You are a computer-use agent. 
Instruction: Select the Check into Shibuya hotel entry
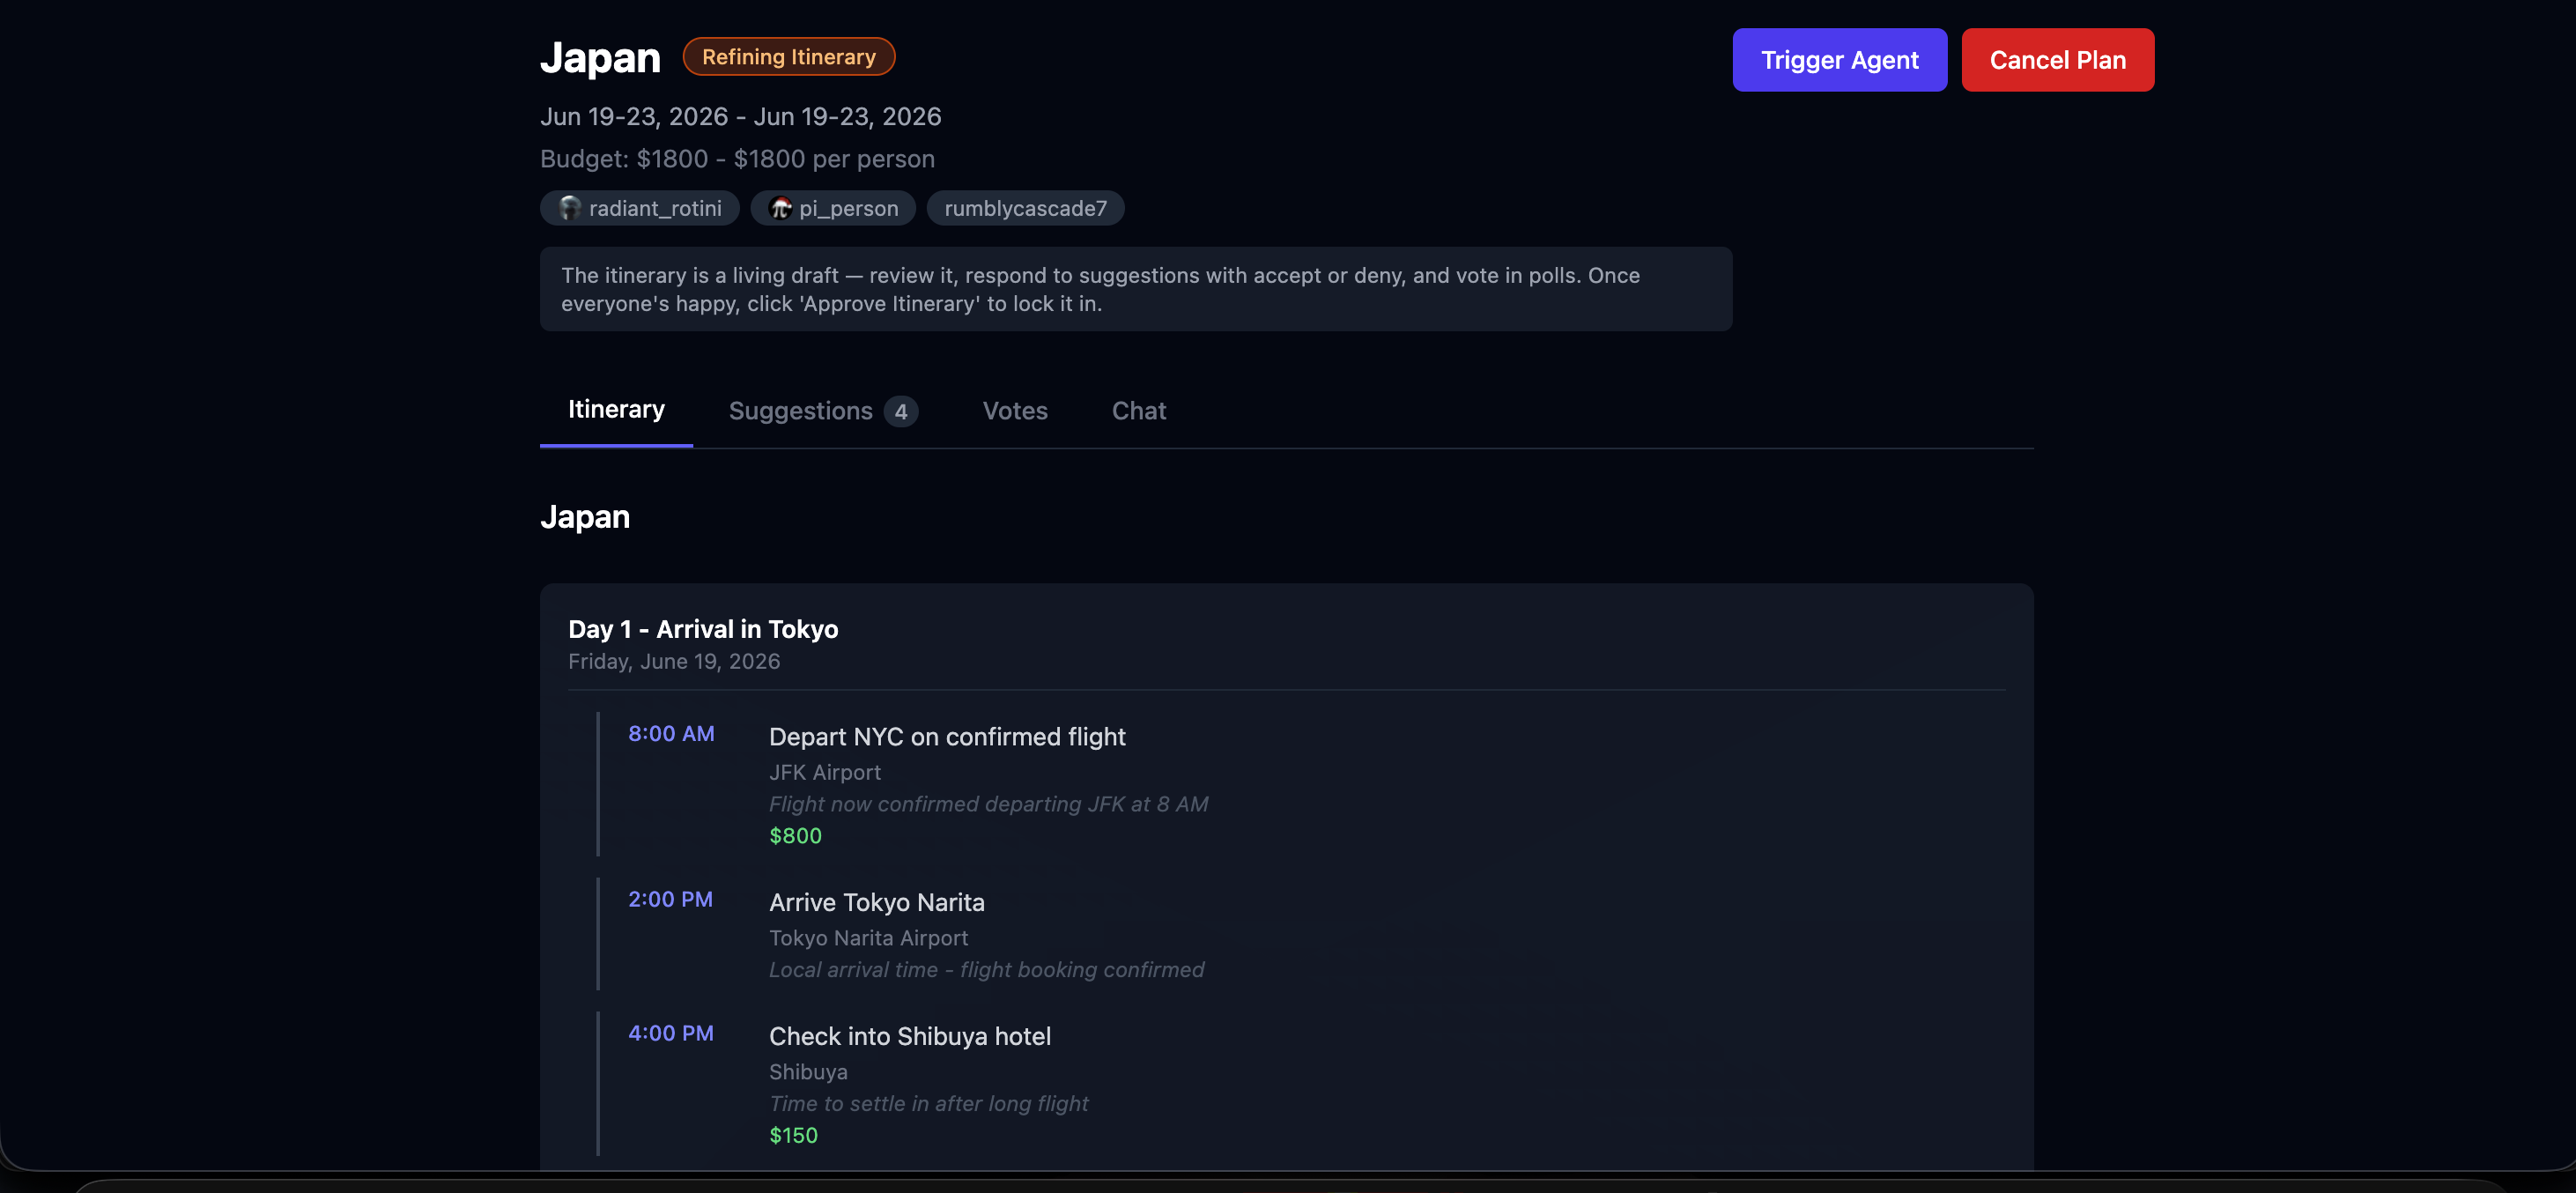(x=909, y=1036)
